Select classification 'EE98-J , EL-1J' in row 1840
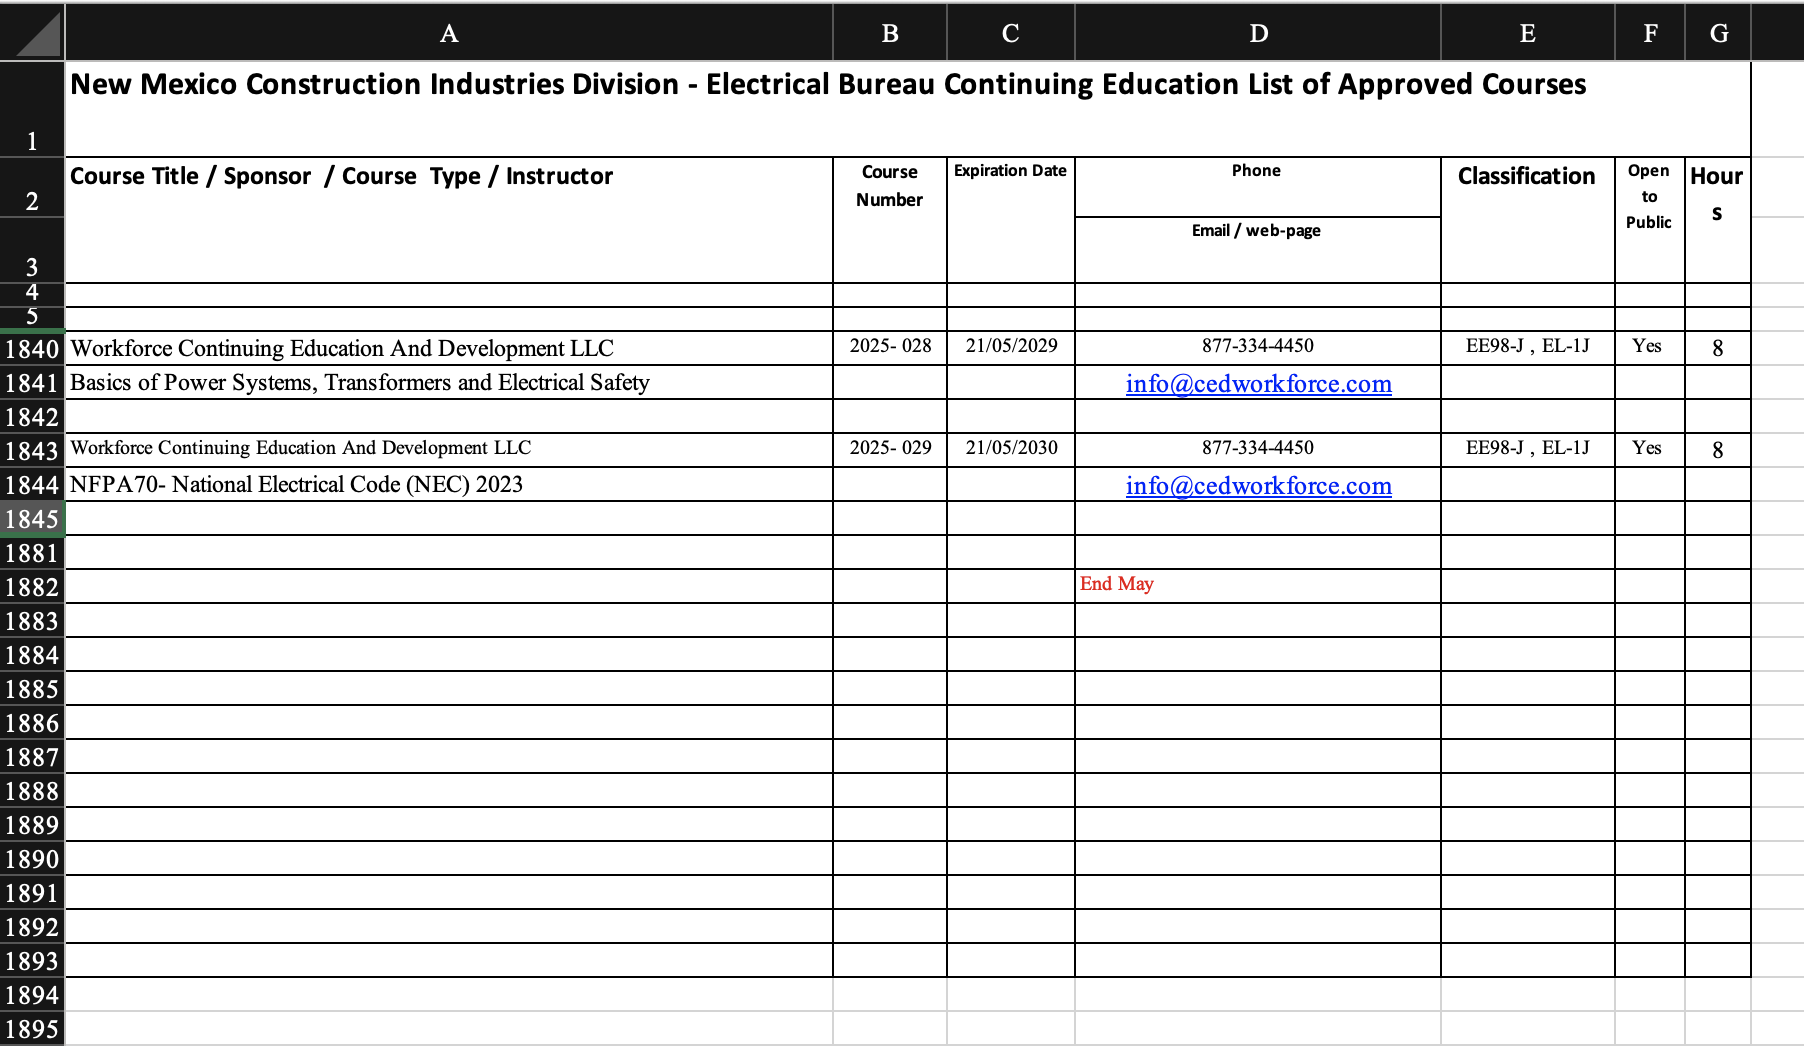The height and width of the screenshot is (1046, 1804). click(x=1528, y=348)
